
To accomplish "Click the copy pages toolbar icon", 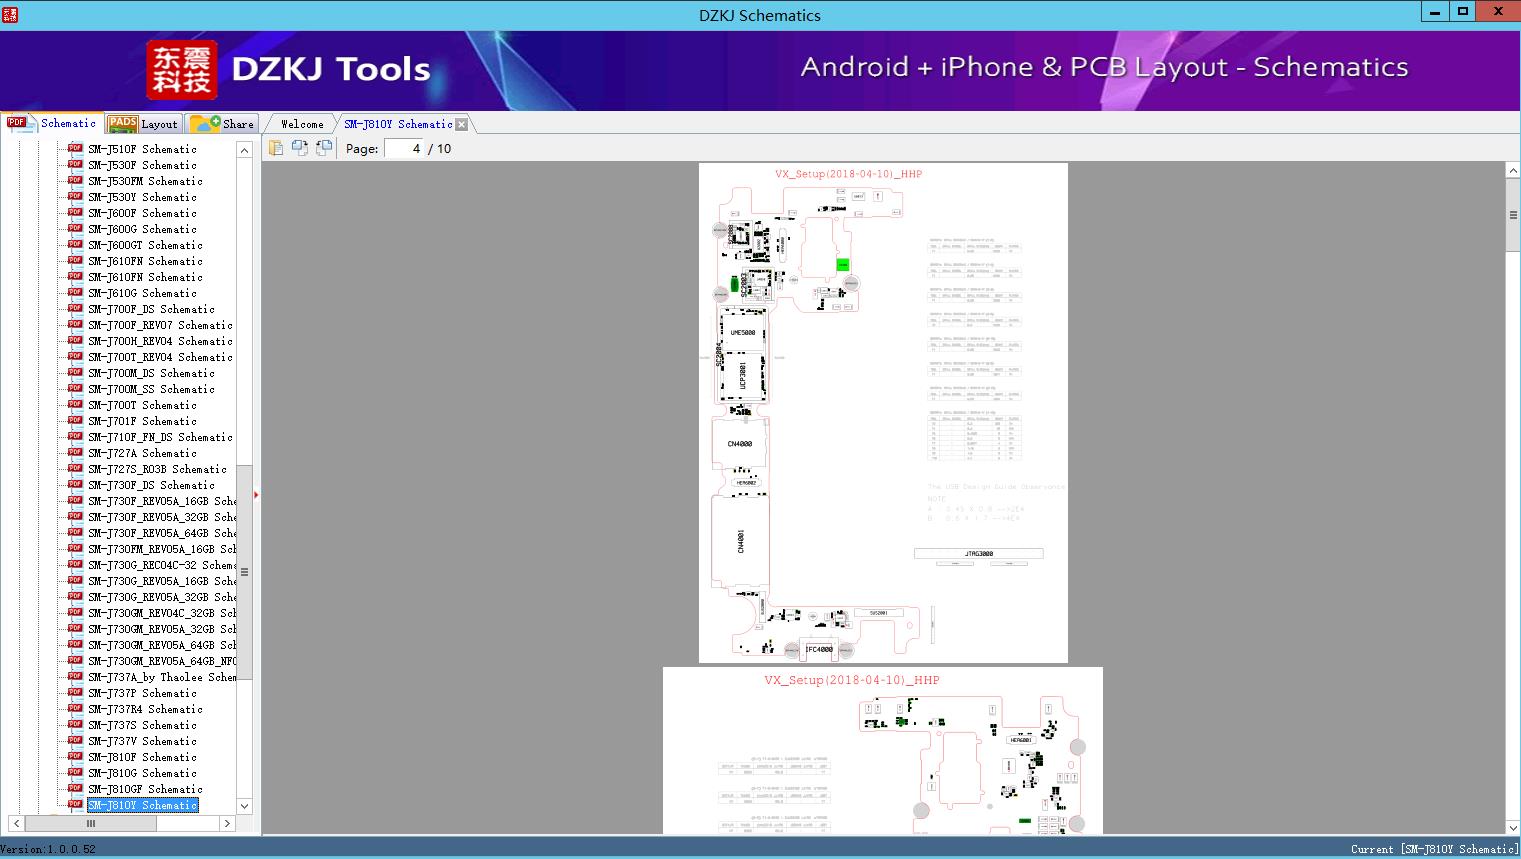I will (275, 148).
